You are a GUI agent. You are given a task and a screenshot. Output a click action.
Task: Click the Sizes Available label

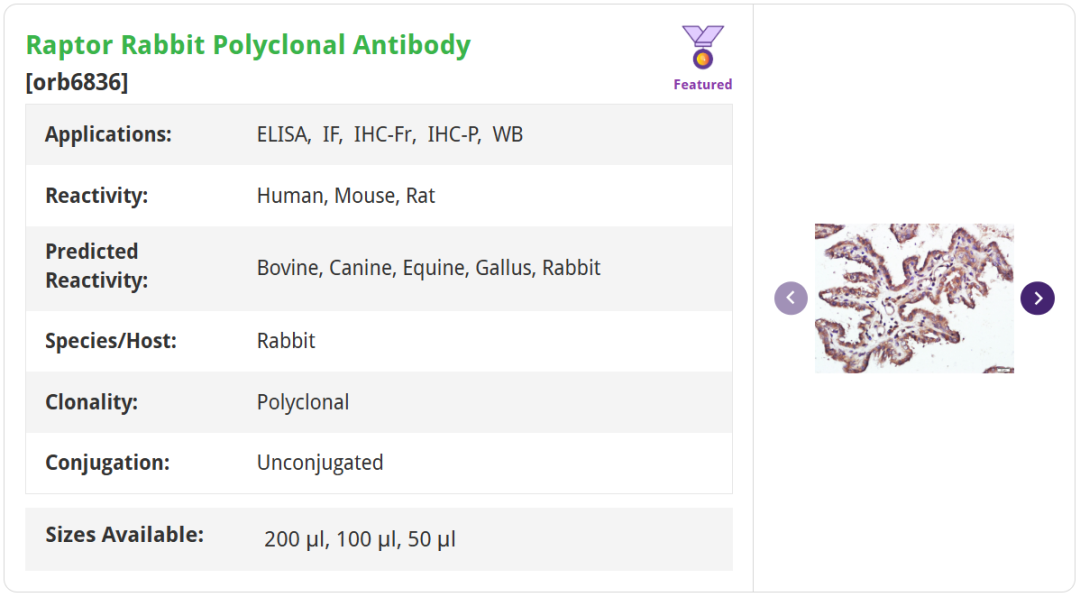124,535
